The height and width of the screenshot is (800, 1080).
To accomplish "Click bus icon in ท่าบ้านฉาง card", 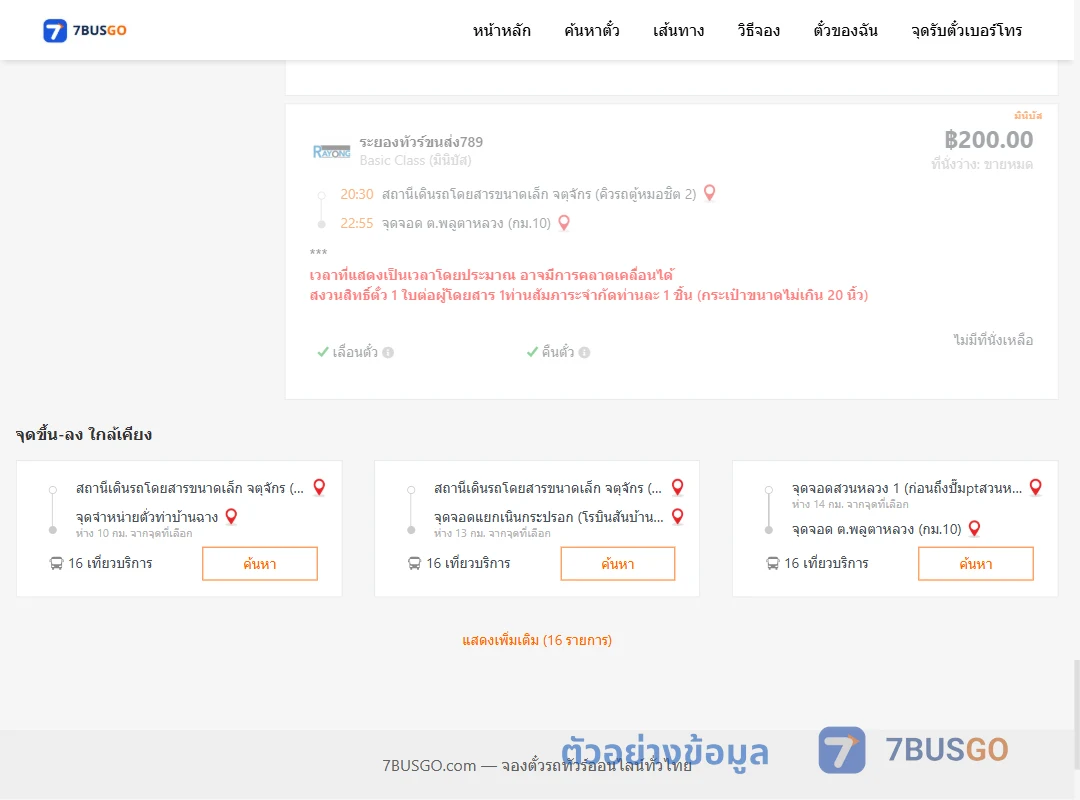I will coord(56,564).
